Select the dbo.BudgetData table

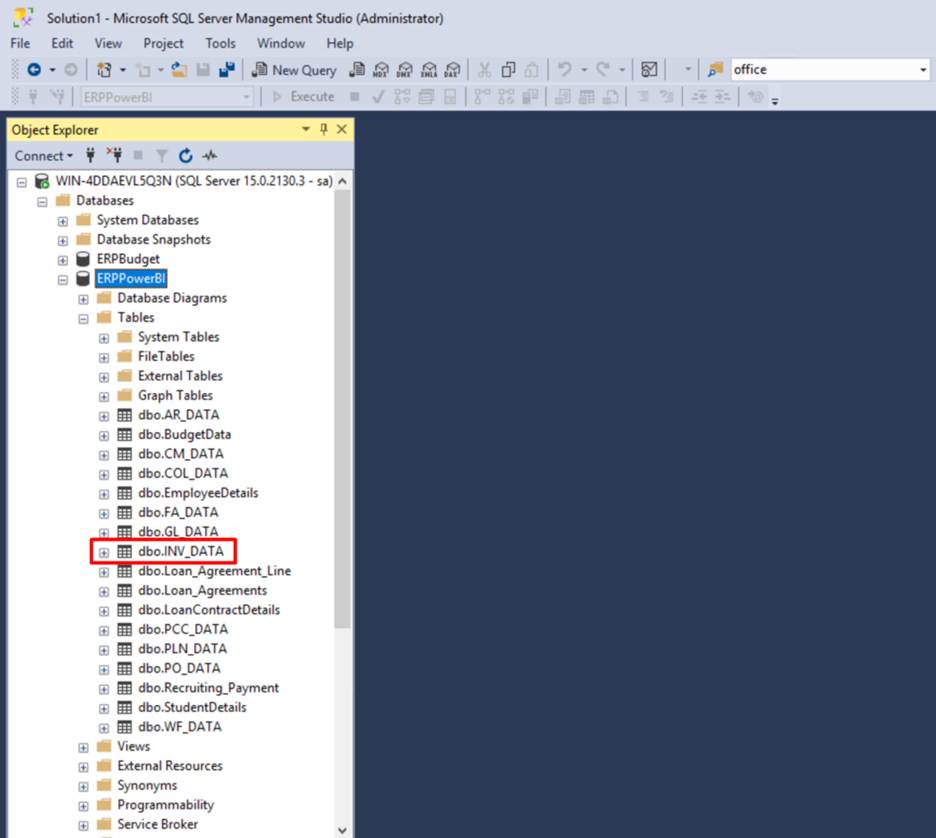184,435
